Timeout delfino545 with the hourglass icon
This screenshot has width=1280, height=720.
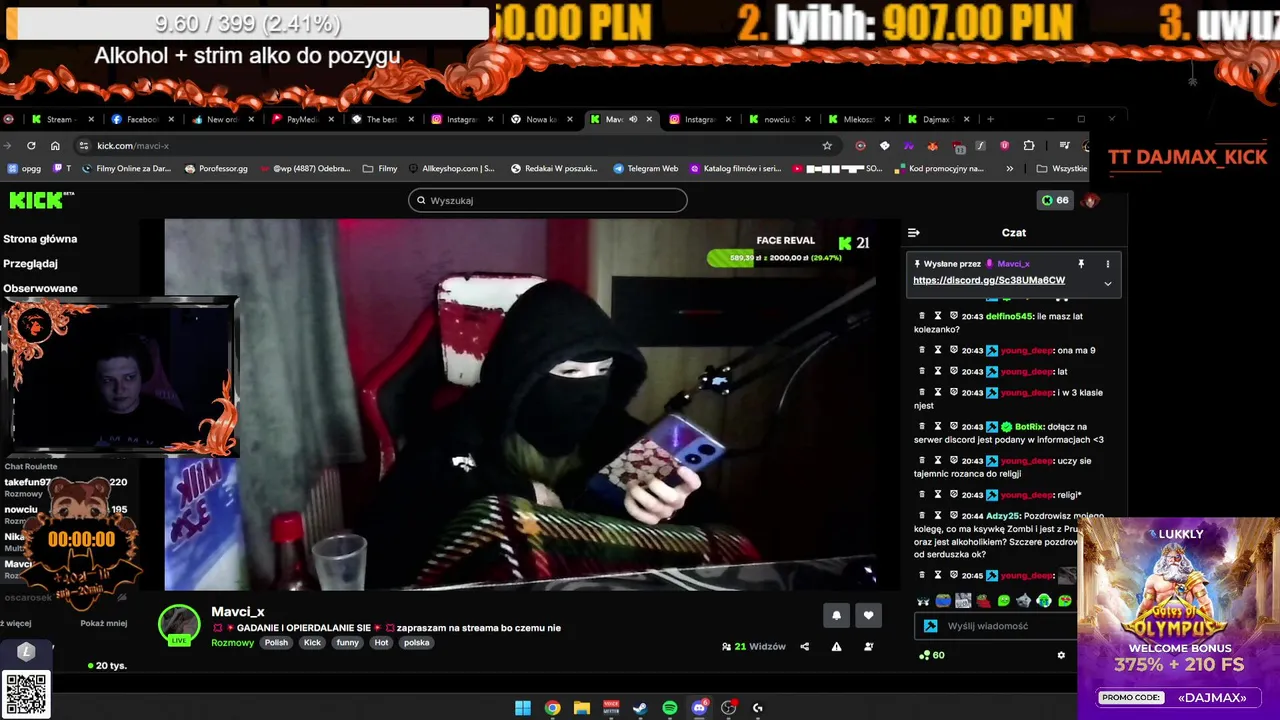[x=938, y=316]
